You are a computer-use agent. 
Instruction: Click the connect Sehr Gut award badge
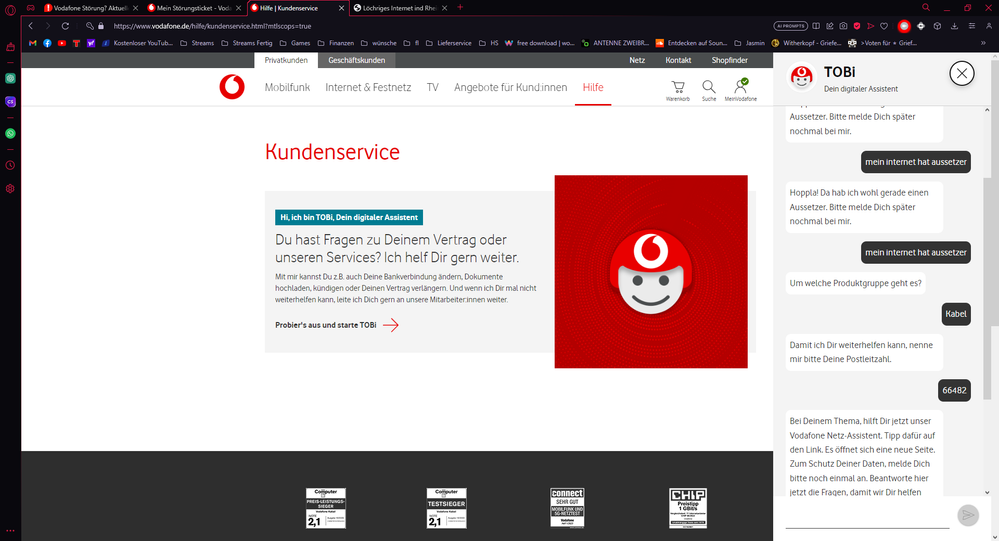(x=567, y=508)
